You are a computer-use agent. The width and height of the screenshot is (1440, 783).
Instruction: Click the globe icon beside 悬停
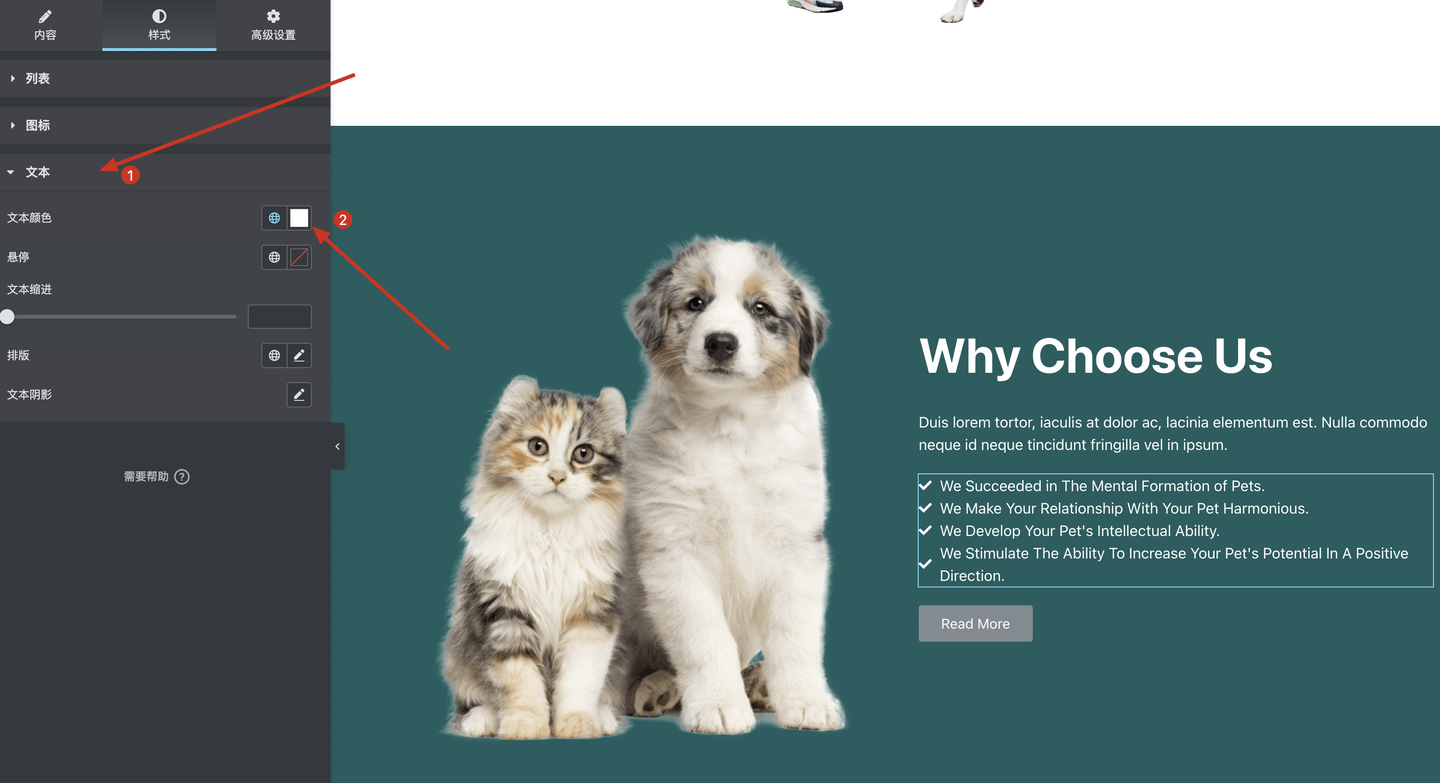coord(274,257)
